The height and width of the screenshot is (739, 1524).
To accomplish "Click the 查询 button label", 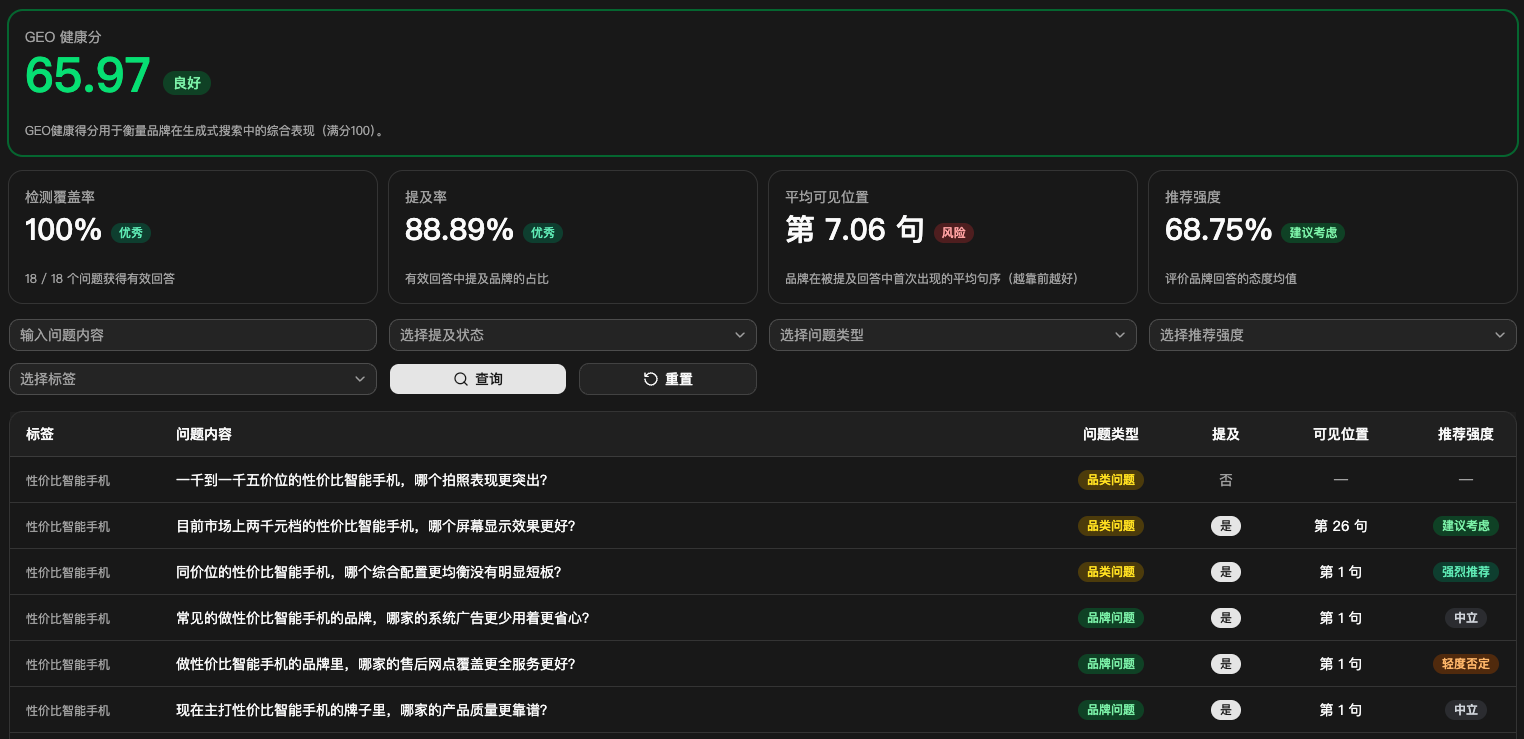I will coord(489,379).
